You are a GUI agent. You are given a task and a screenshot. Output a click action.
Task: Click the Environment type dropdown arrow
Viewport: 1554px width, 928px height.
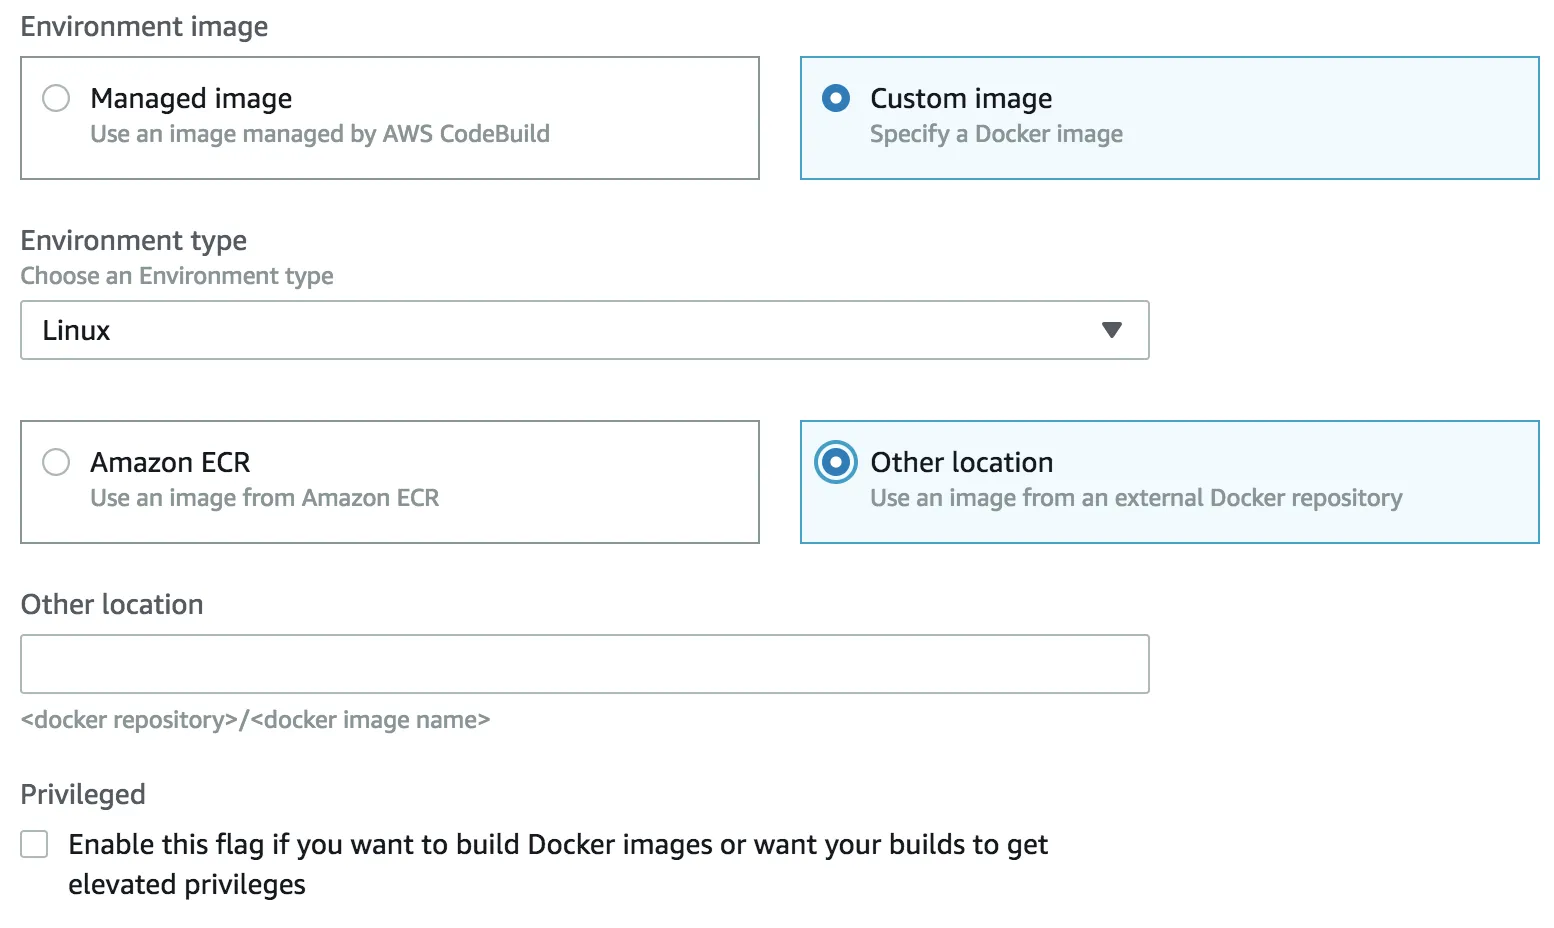[1111, 330]
